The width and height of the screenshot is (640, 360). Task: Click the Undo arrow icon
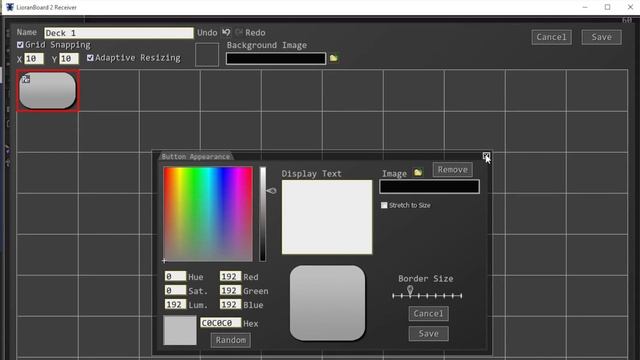(226, 32)
